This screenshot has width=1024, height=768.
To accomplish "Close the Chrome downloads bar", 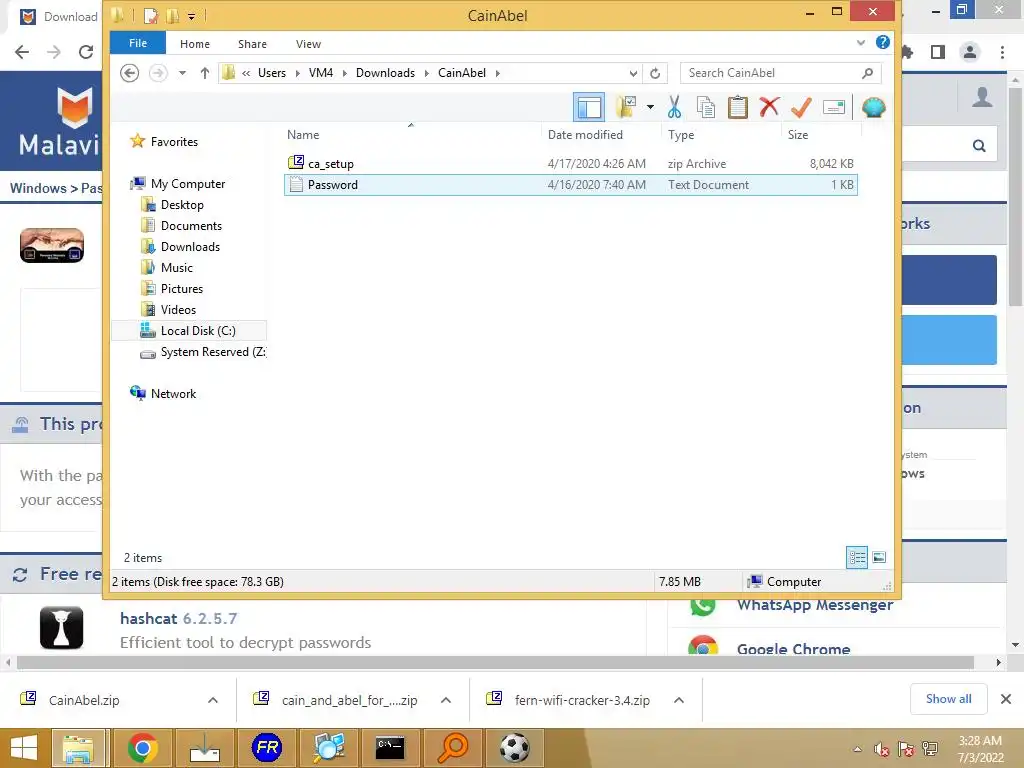I will (1006, 699).
